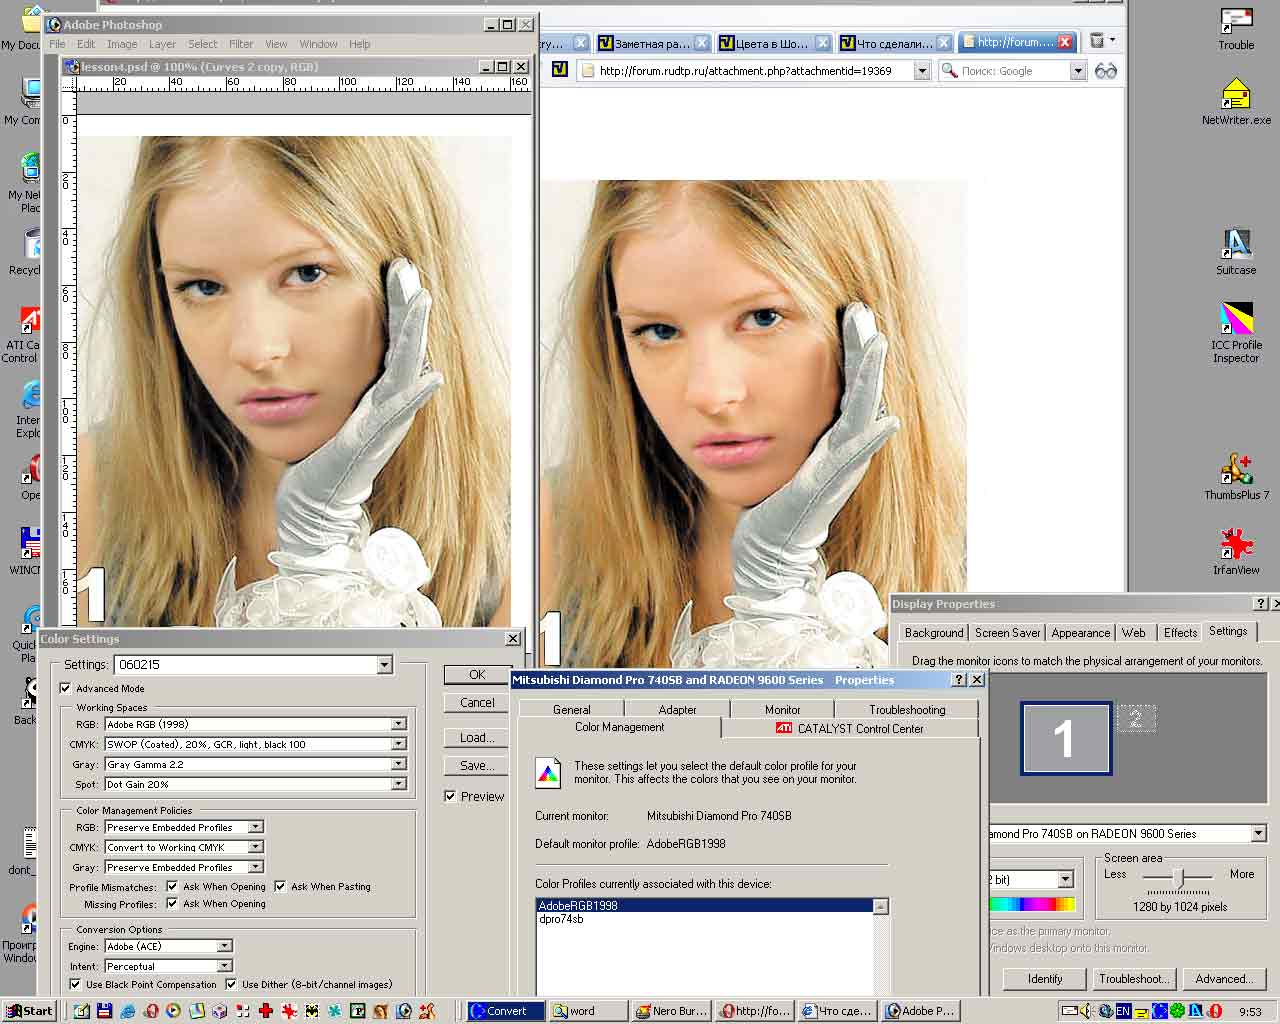
Task: Select dpro74sb in color profiles list
Action: click(x=562, y=919)
